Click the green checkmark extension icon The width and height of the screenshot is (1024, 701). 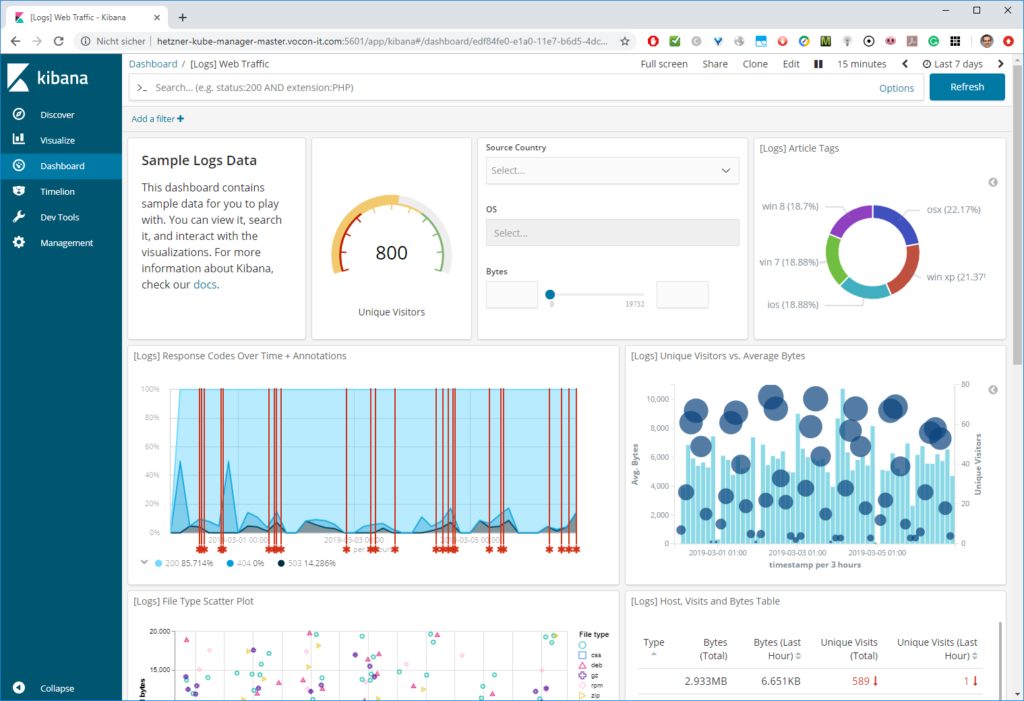(675, 41)
